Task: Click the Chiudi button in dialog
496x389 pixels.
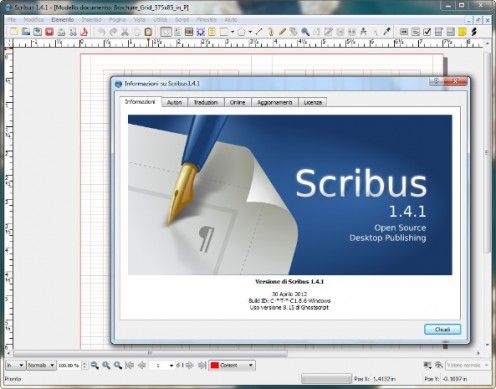Action: coord(443,329)
